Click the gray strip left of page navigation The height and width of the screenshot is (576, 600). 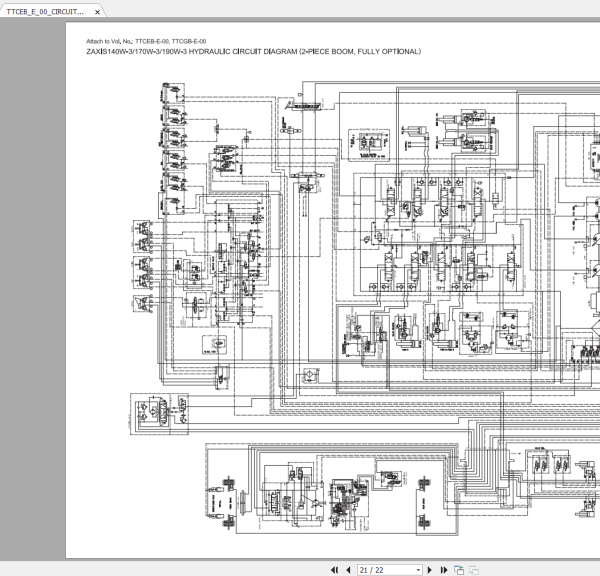160,569
